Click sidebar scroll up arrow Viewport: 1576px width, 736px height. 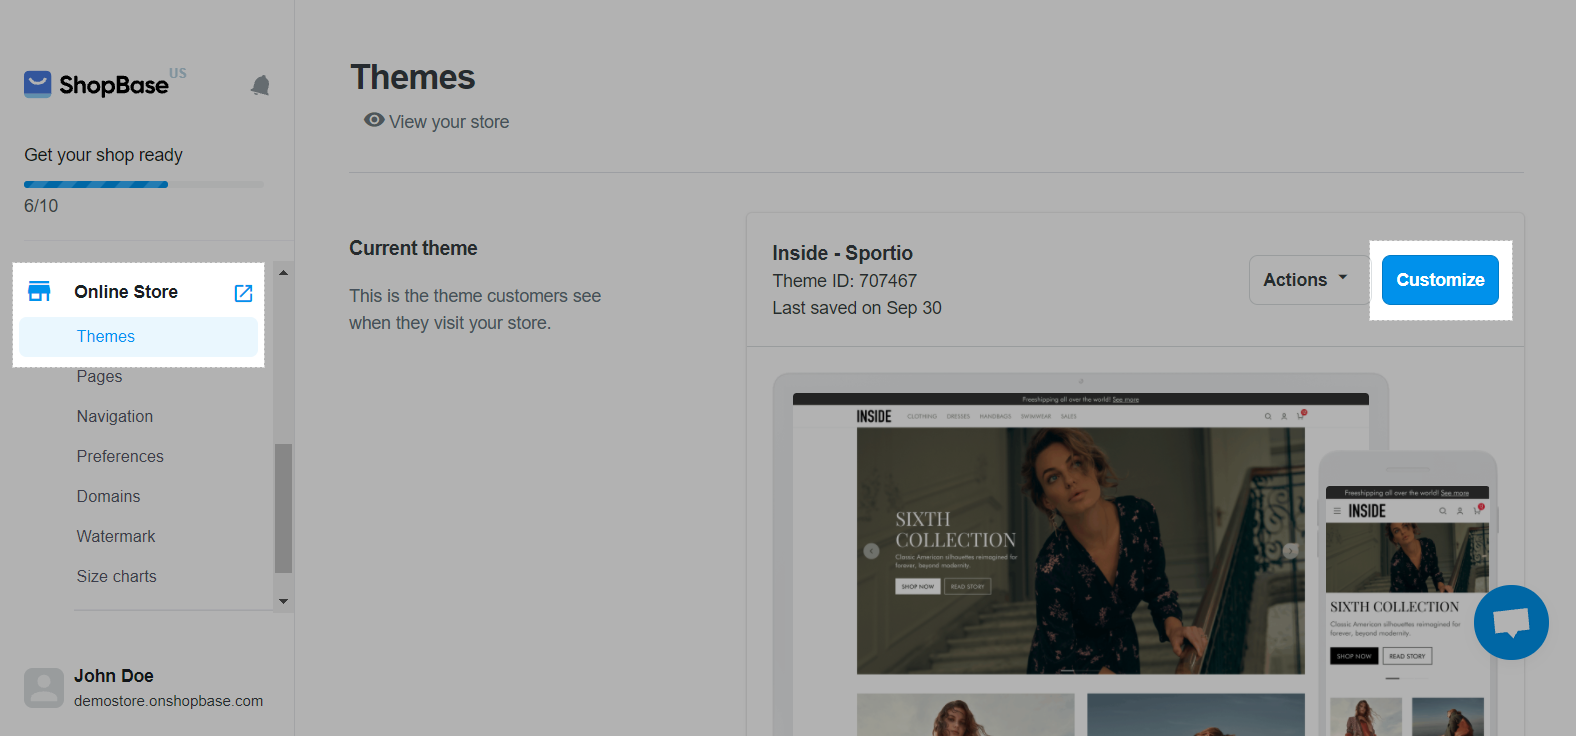pos(283,272)
